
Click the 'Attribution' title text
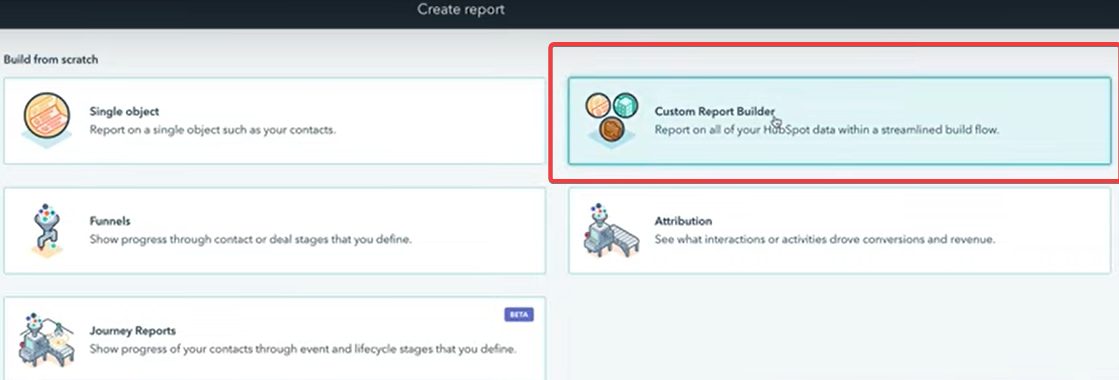pos(684,221)
